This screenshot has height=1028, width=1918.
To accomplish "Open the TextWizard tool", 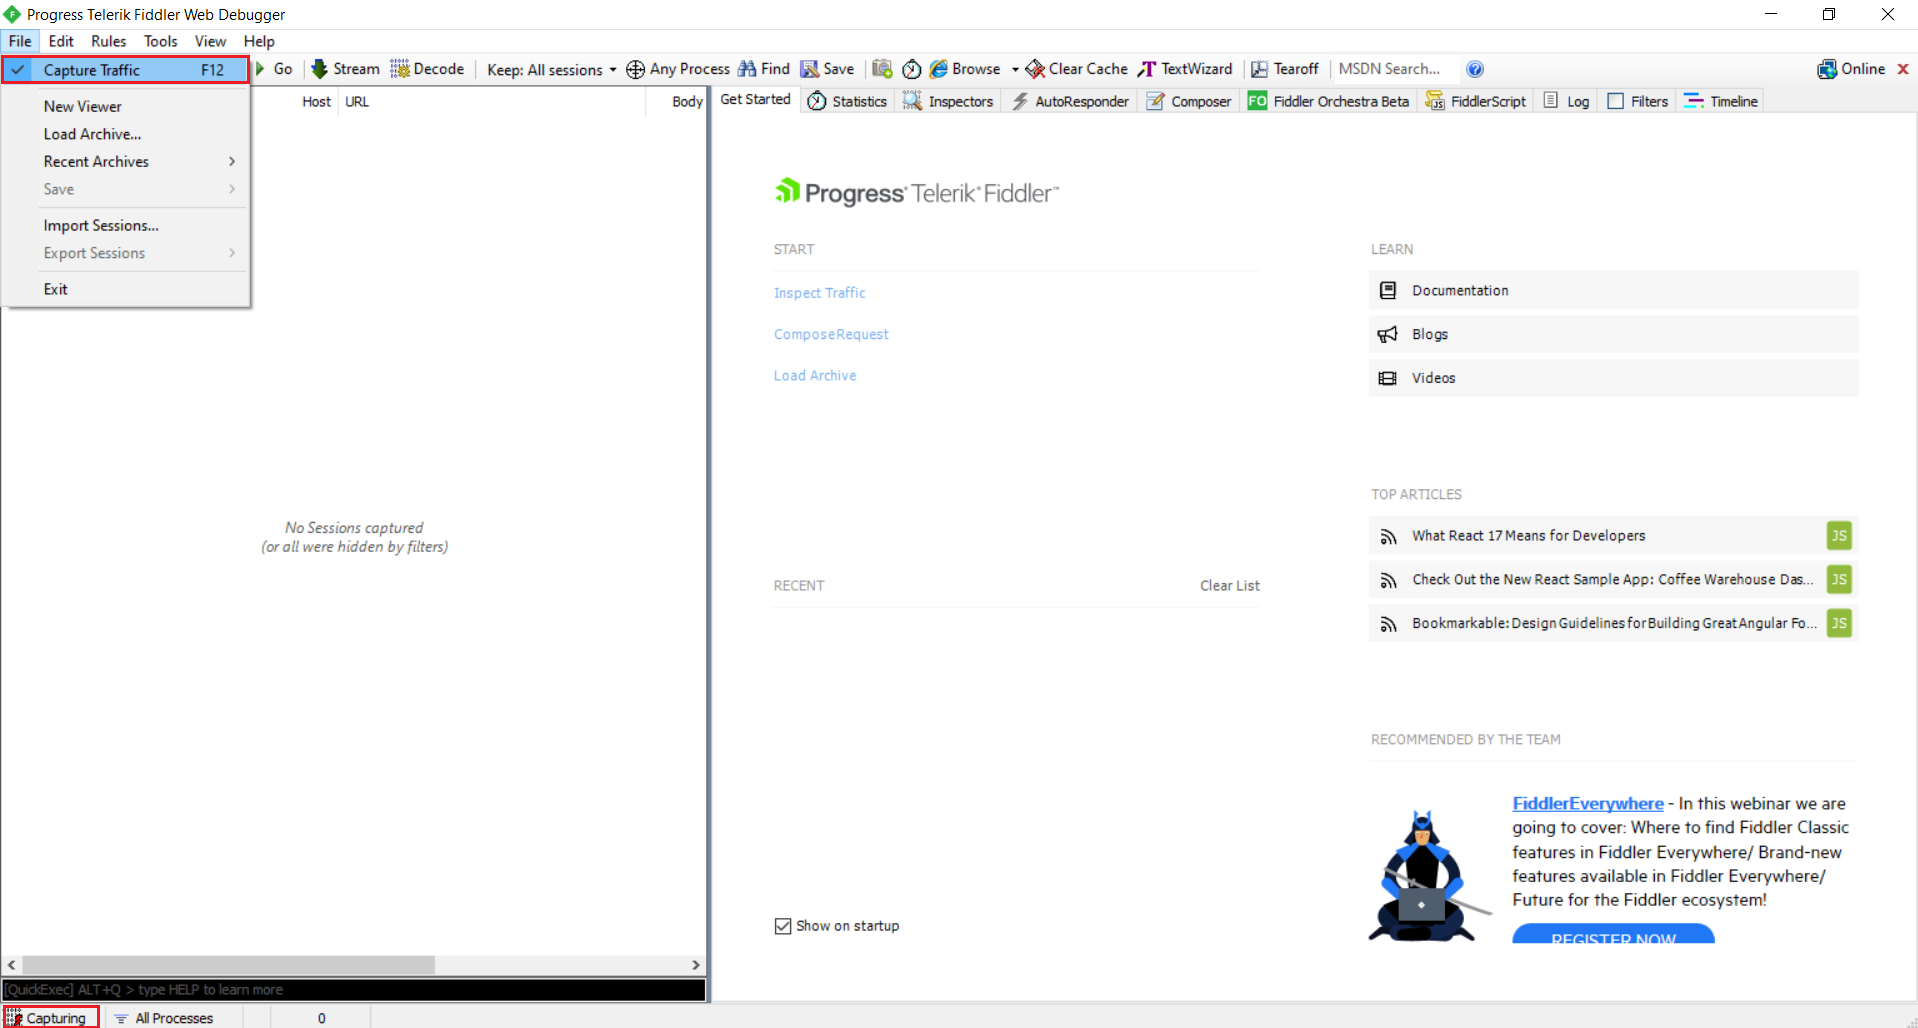I will coord(1185,69).
